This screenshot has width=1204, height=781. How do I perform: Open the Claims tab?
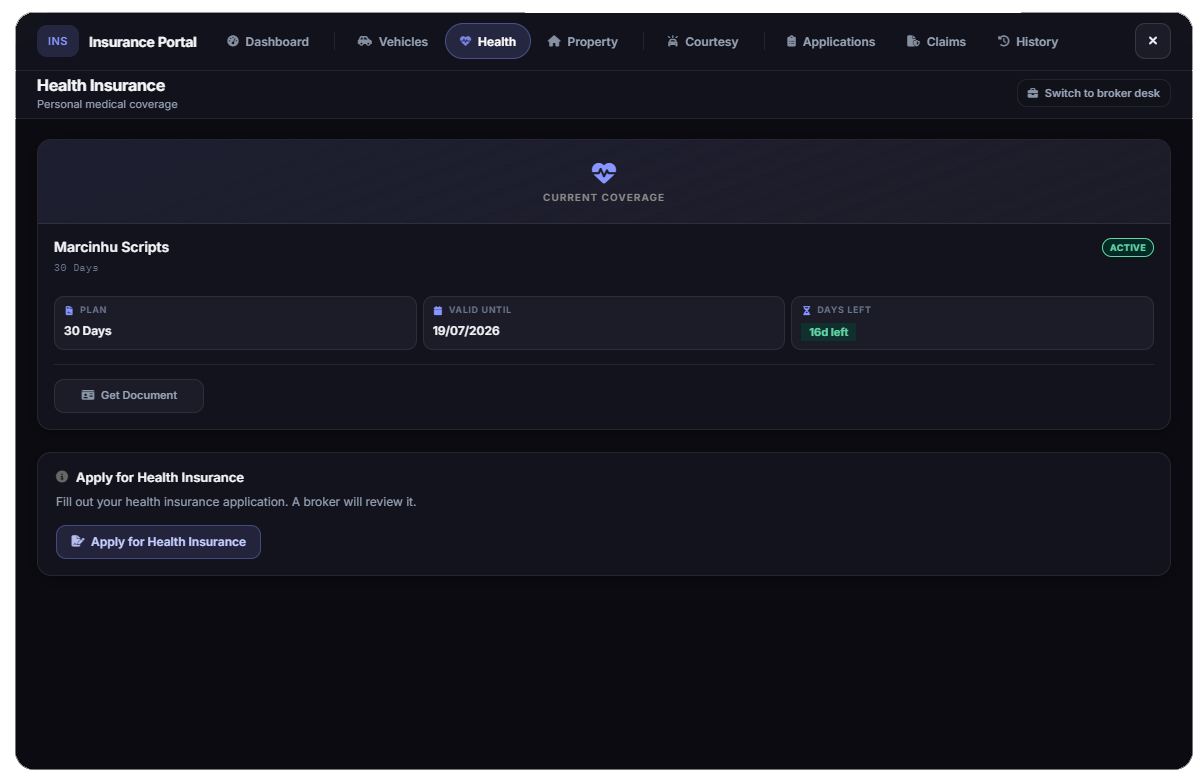click(937, 41)
